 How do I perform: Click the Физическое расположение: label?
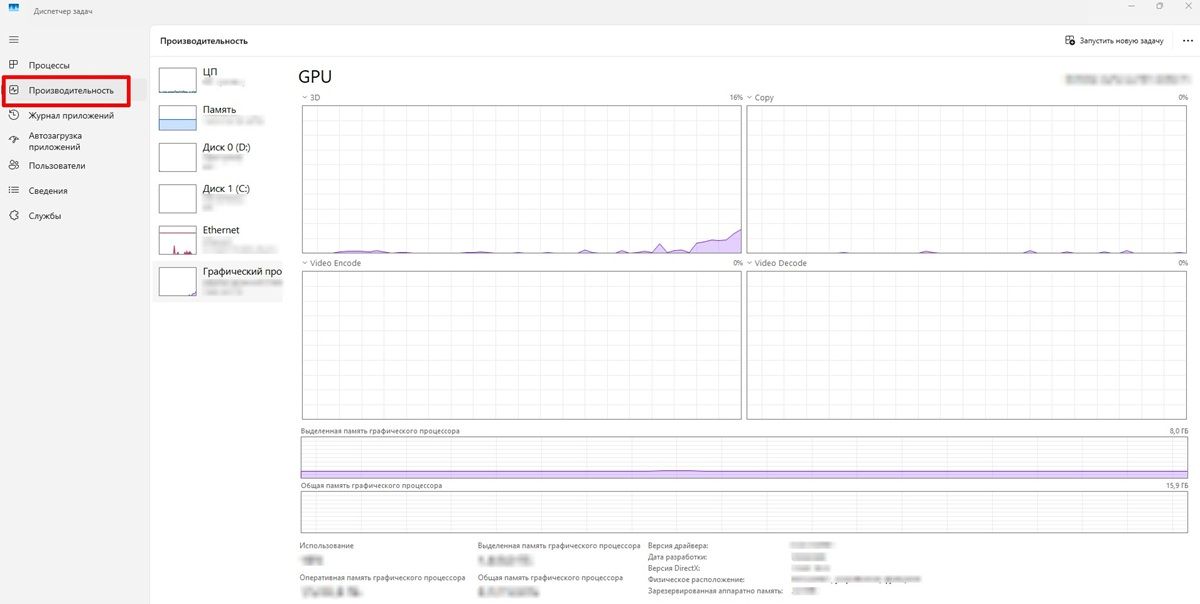(696, 579)
